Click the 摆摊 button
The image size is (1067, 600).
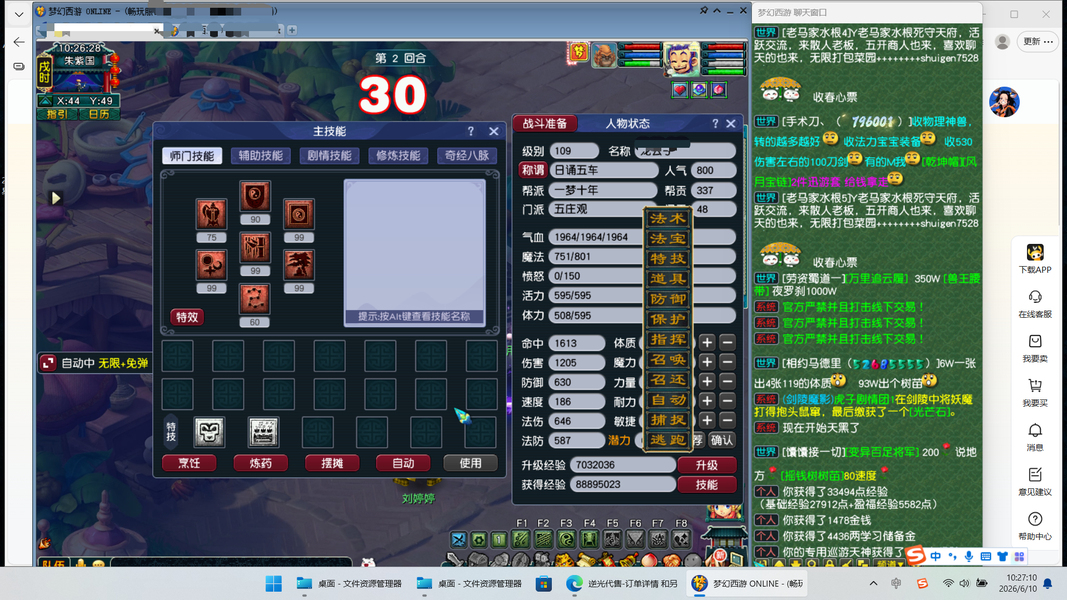[332, 463]
